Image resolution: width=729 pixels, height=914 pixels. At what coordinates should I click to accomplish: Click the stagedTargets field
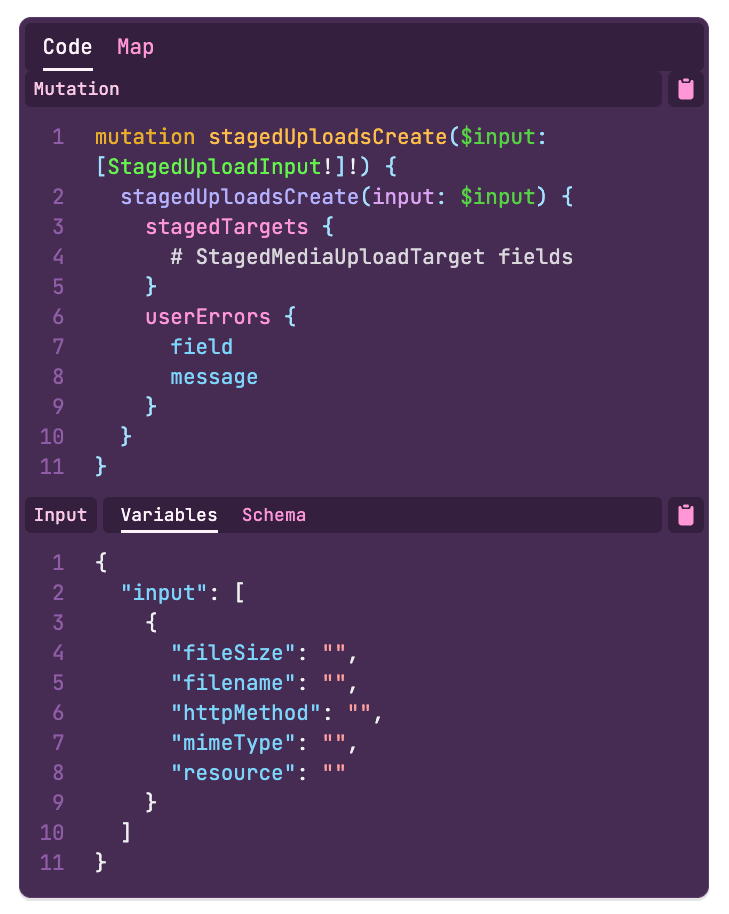pyautogui.click(x=227, y=227)
